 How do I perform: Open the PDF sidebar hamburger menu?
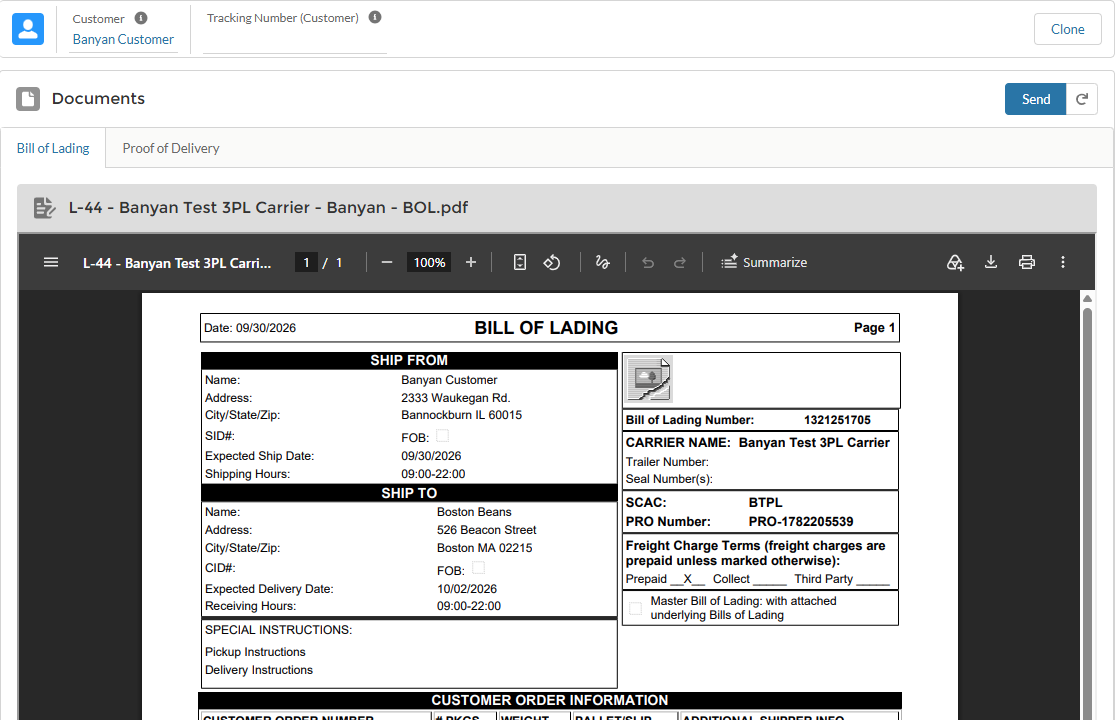51,262
